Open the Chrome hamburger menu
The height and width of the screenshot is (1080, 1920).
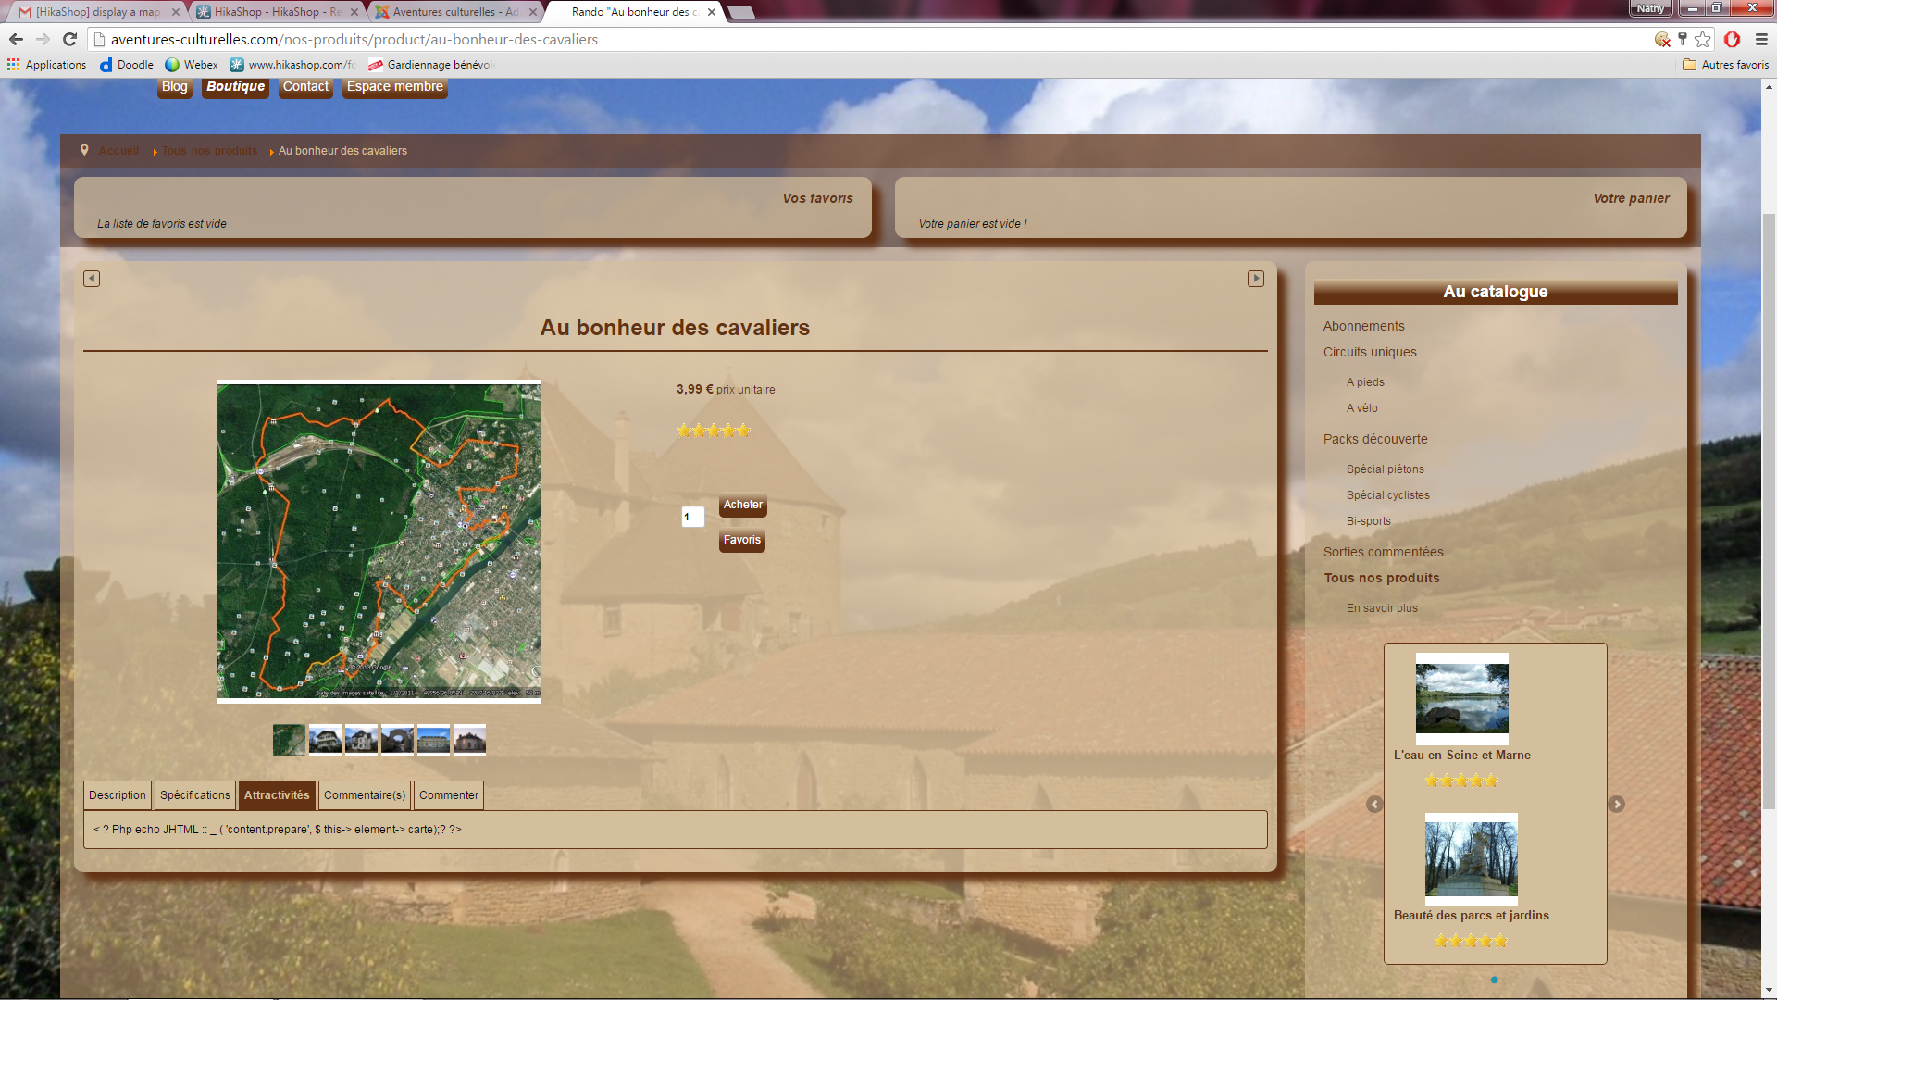tap(1762, 39)
